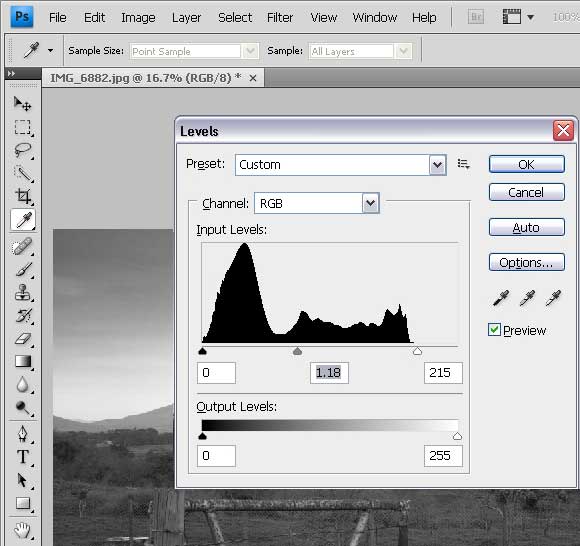Click the input shadow field showing 0
This screenshot has width=580, height=546.
216,373
